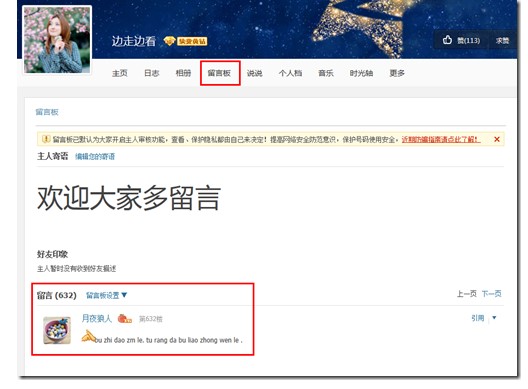
Task: Click the 引用 quote link
Action: pyautogui.click(x=478, y=318)
